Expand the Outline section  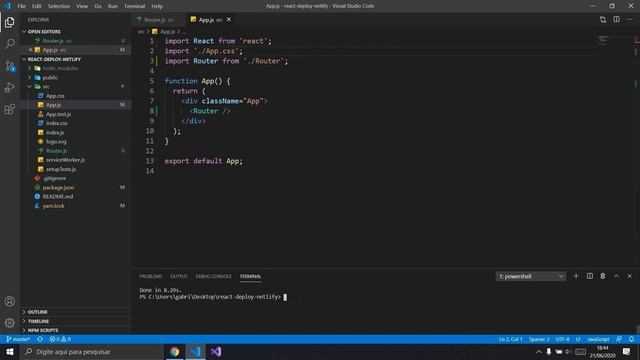[38, 312]
